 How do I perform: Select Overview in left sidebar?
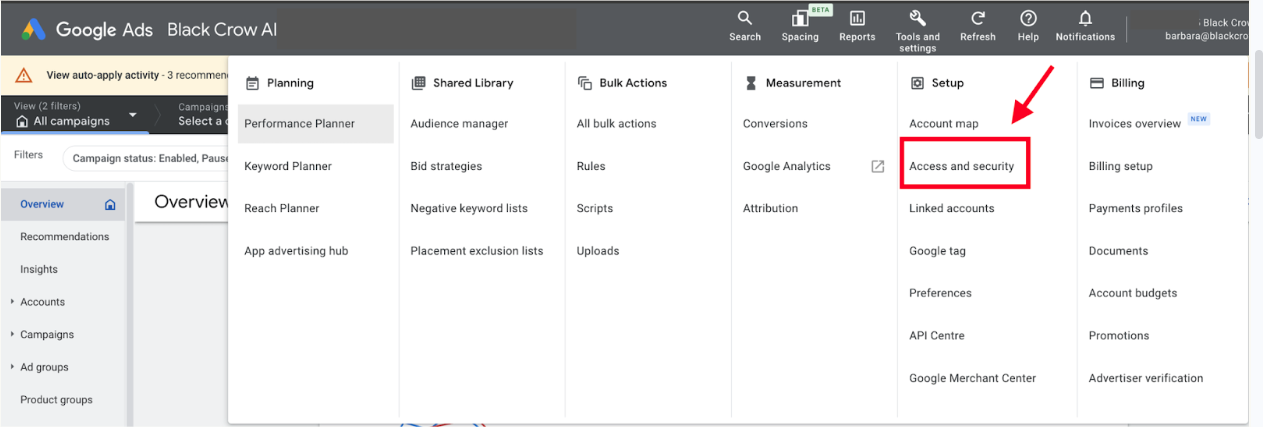63,204
